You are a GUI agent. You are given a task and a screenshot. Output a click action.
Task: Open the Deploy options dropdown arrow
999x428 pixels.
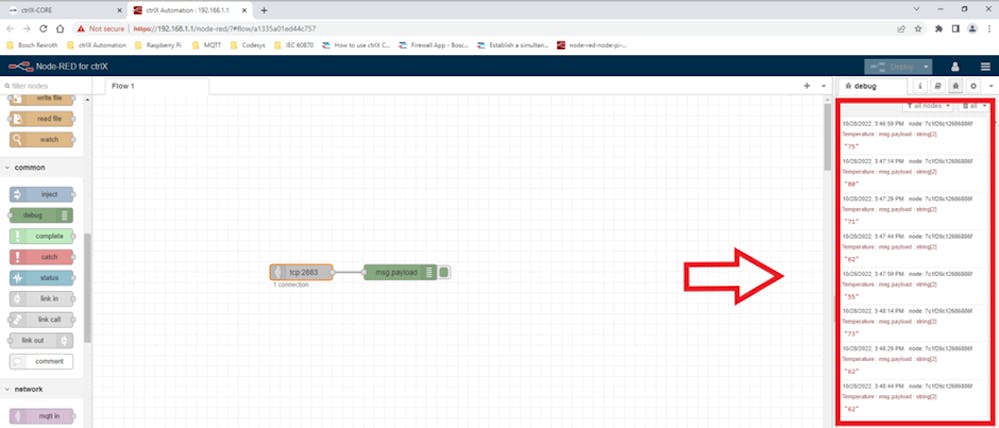point(926,66)
